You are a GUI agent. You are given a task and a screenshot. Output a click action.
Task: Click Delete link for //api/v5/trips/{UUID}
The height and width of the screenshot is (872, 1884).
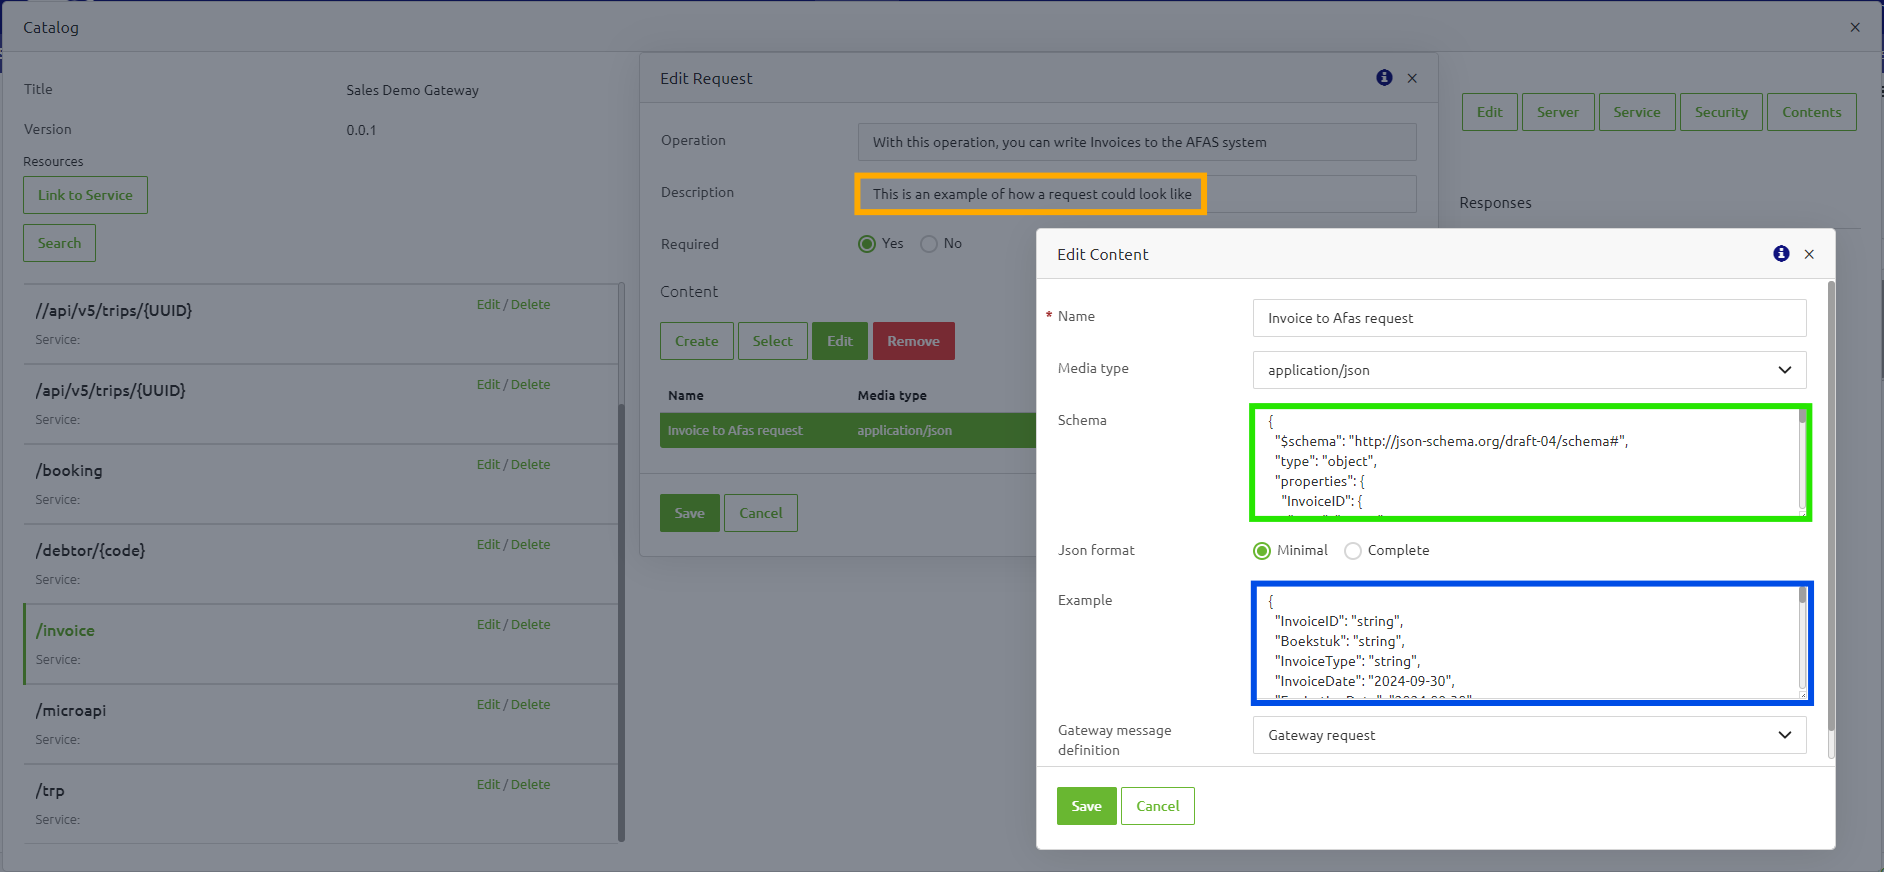click(530, 304)
